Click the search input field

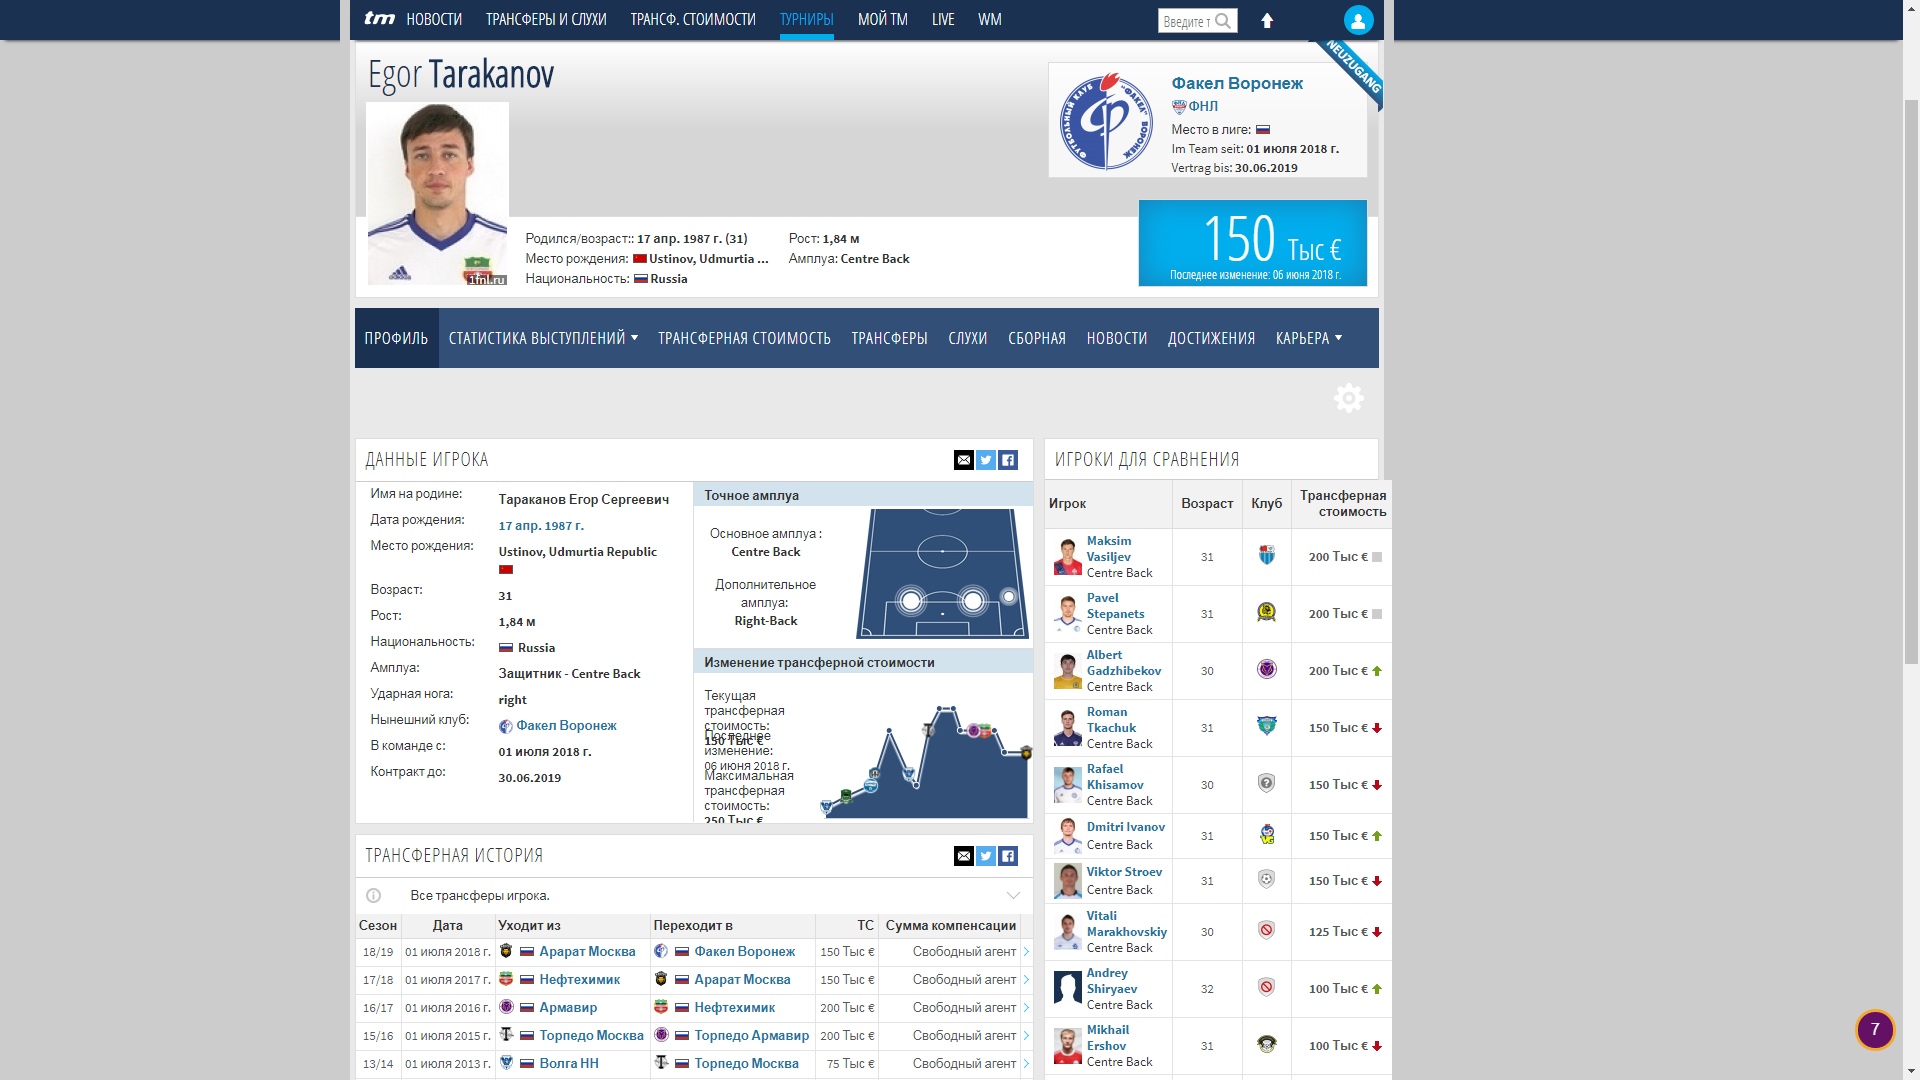click(x=1186, y=21)
